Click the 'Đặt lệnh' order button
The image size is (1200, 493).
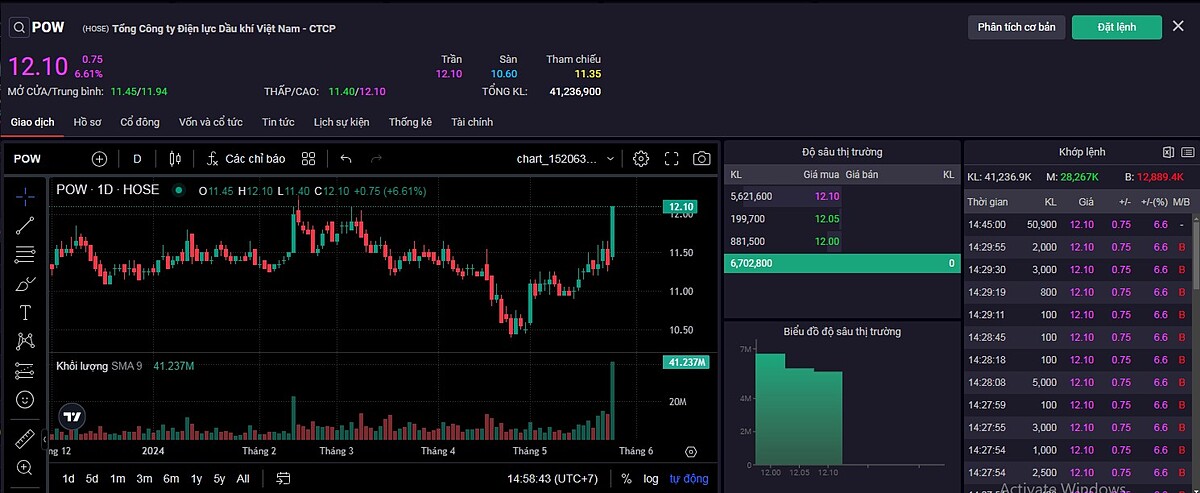pyautogui.click(x=1116, y=27)
